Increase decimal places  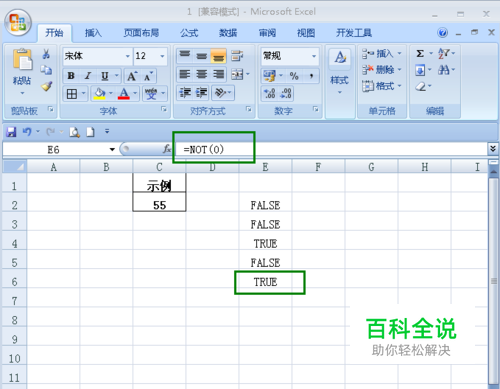(269, 93)
